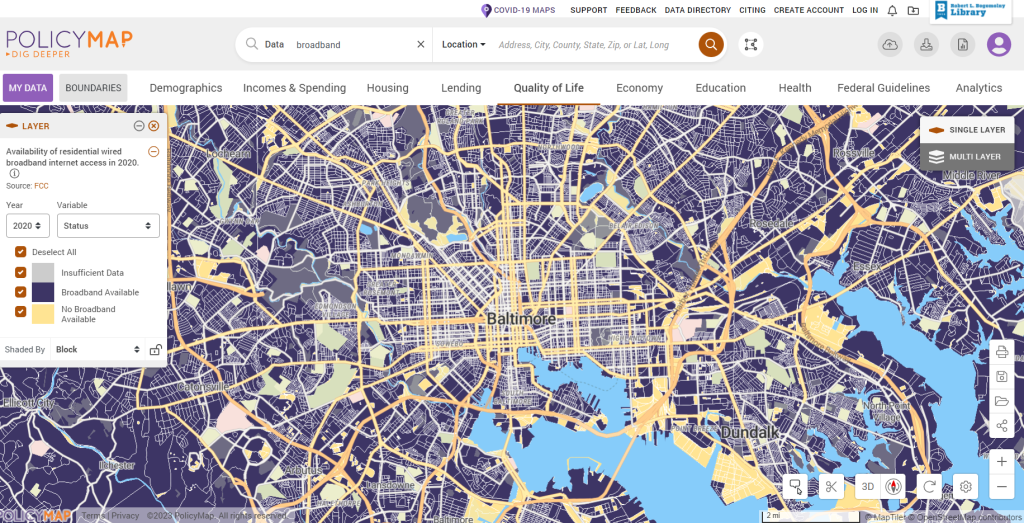
Task: Open the Health menu
Action: 795,88
